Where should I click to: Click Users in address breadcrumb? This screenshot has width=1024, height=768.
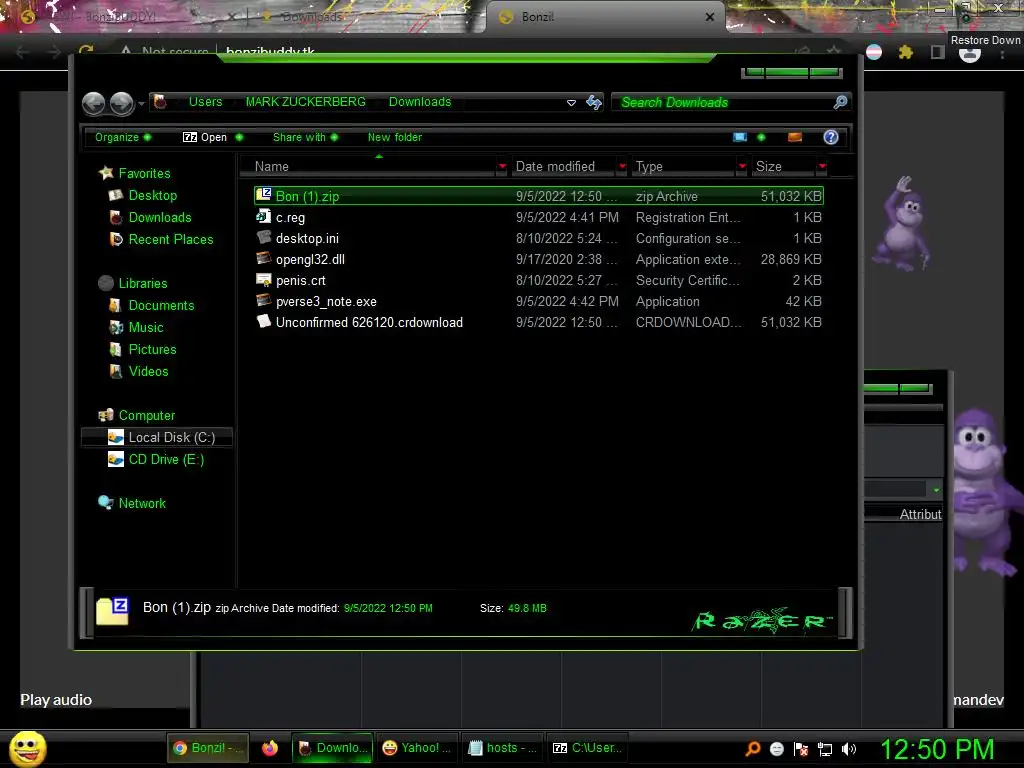click(205, 102)
